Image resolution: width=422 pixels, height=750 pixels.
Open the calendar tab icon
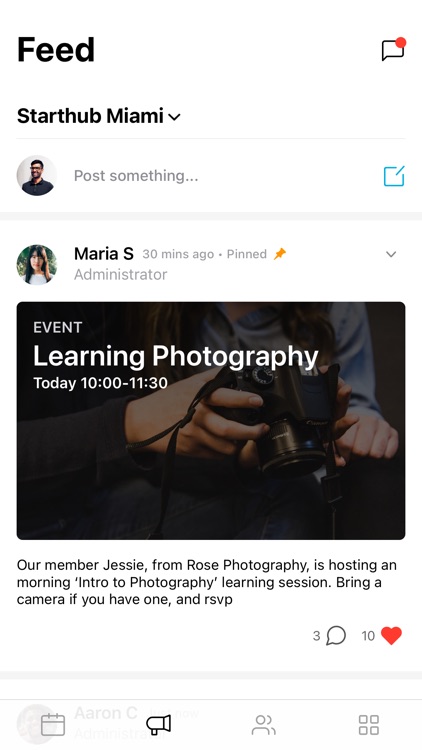[53, 724]
